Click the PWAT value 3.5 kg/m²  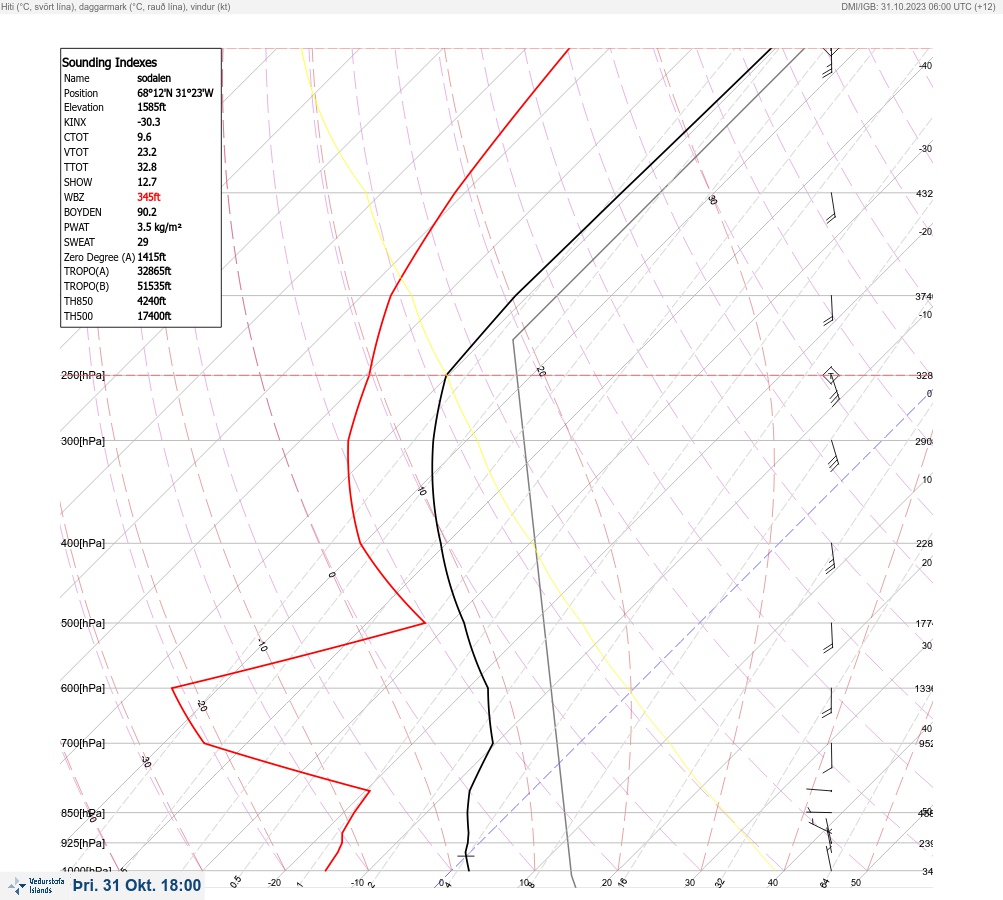[159, 227]
